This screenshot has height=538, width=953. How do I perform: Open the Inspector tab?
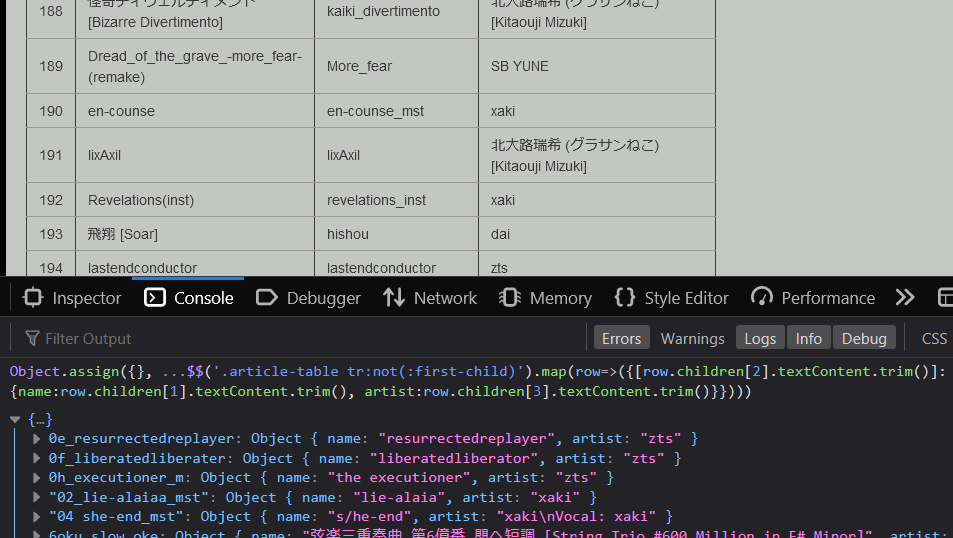point(72,298)
